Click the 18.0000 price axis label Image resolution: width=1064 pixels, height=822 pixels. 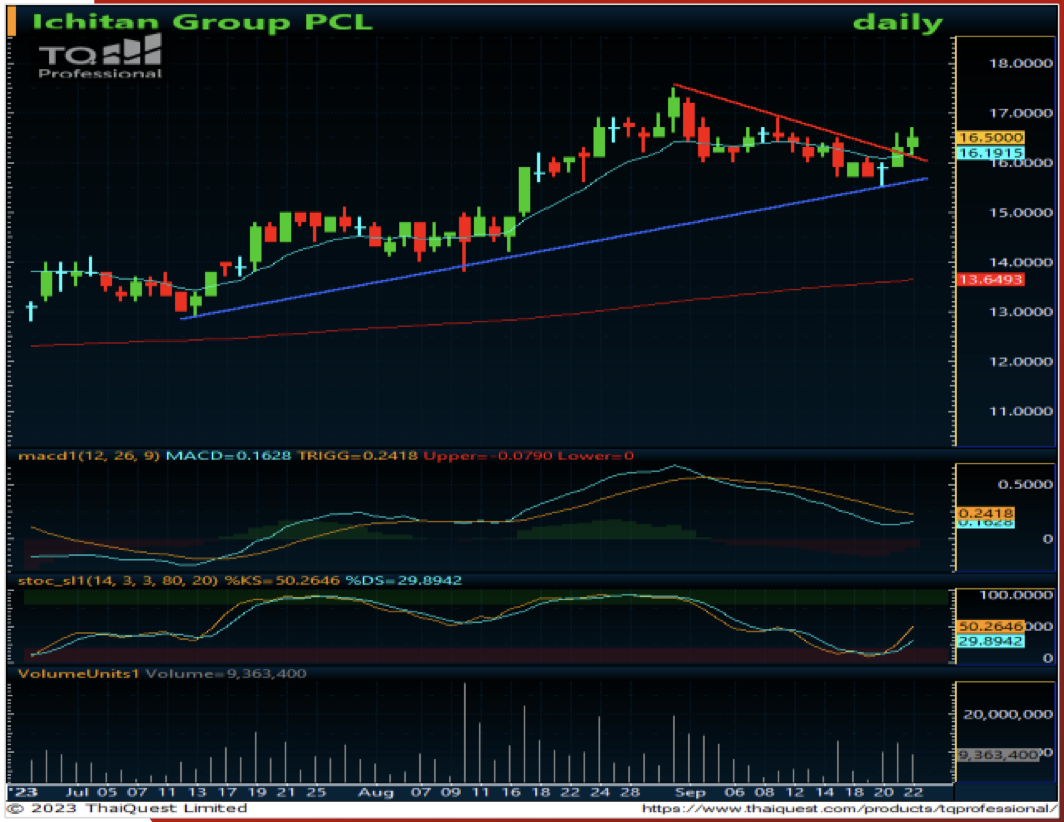(1021, 63)
